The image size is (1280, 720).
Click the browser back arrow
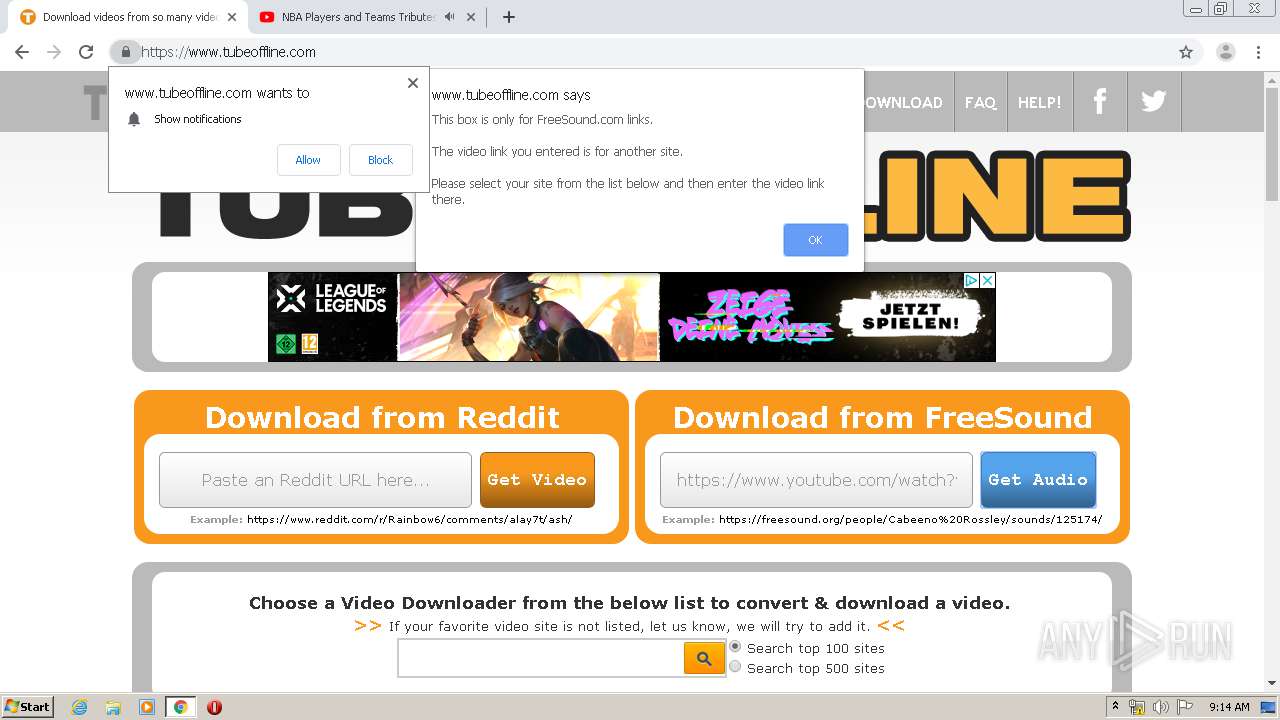tap(22, 52)
